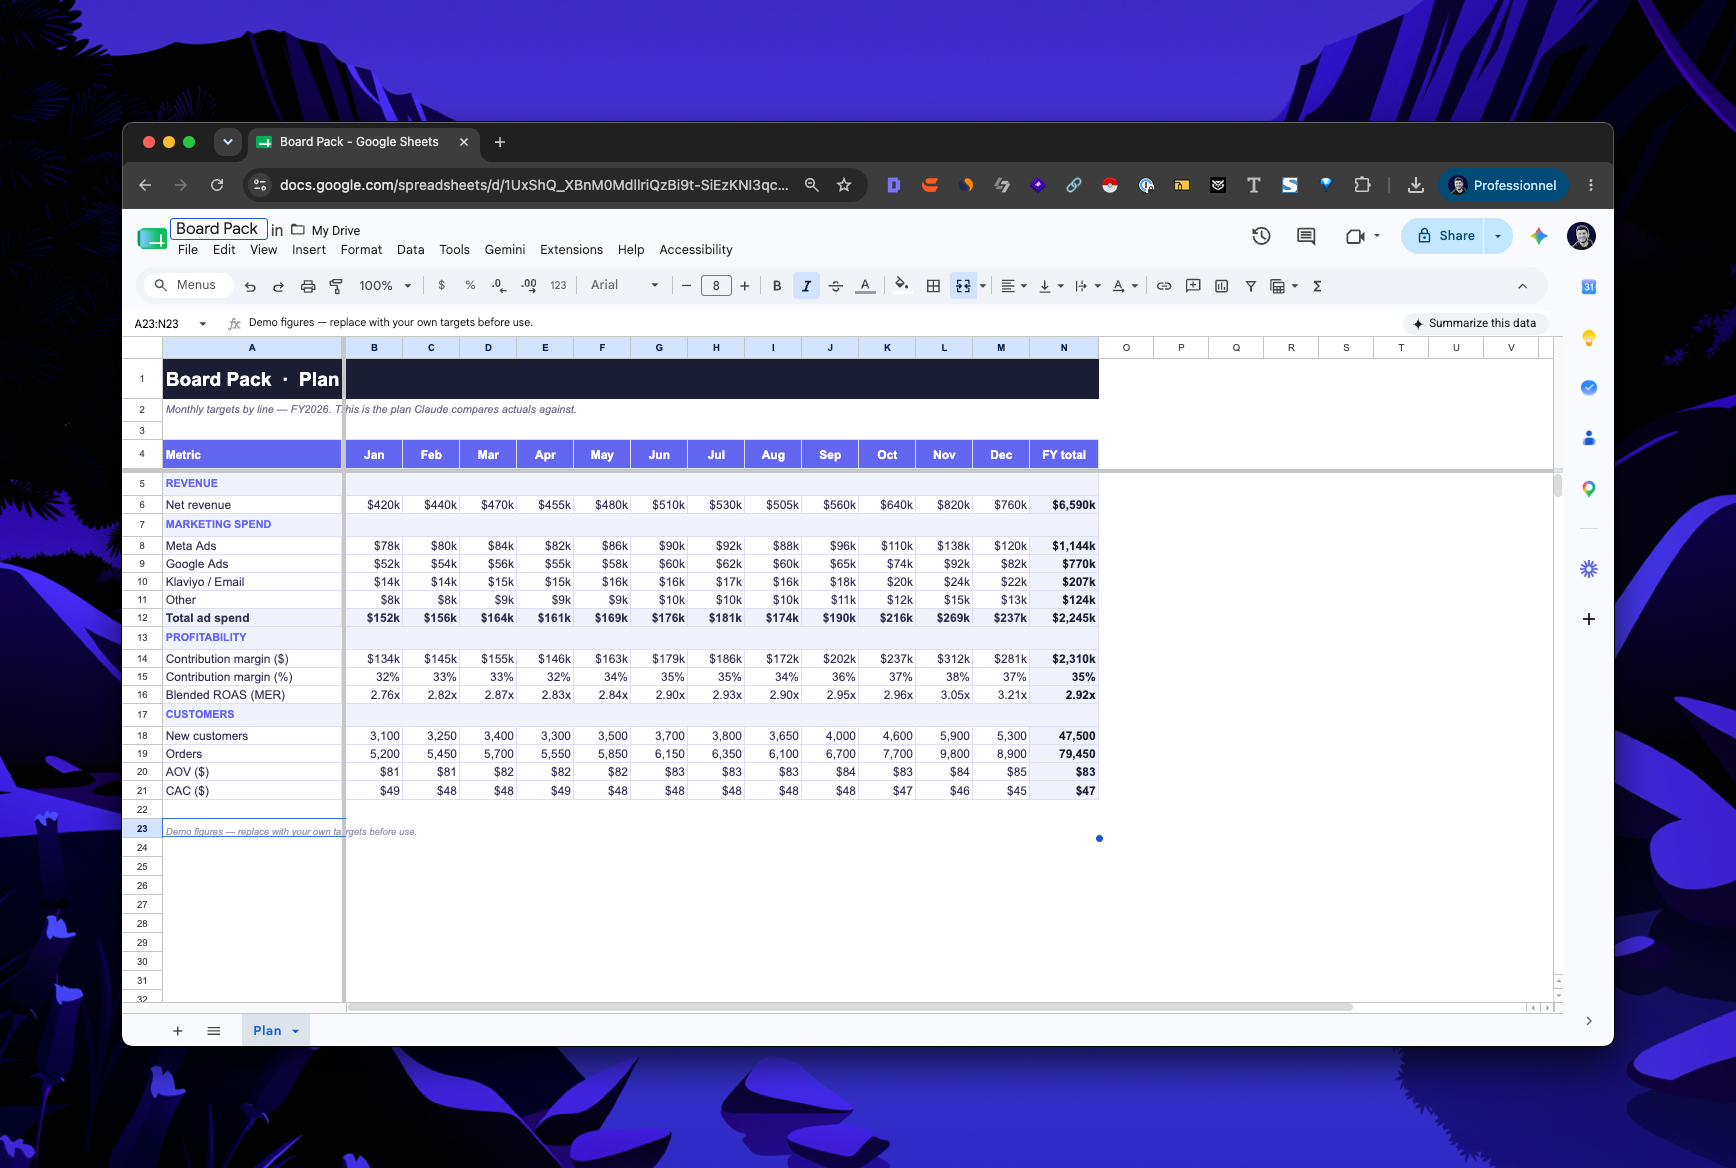The width and height of the screenshot is (1736, 1168).
Task: Toggle the merge cells button
Action: (x=963, y=286)
